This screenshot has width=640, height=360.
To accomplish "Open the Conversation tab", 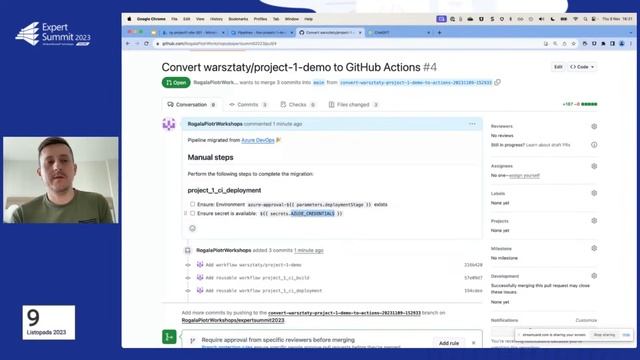I will point(191,104).
